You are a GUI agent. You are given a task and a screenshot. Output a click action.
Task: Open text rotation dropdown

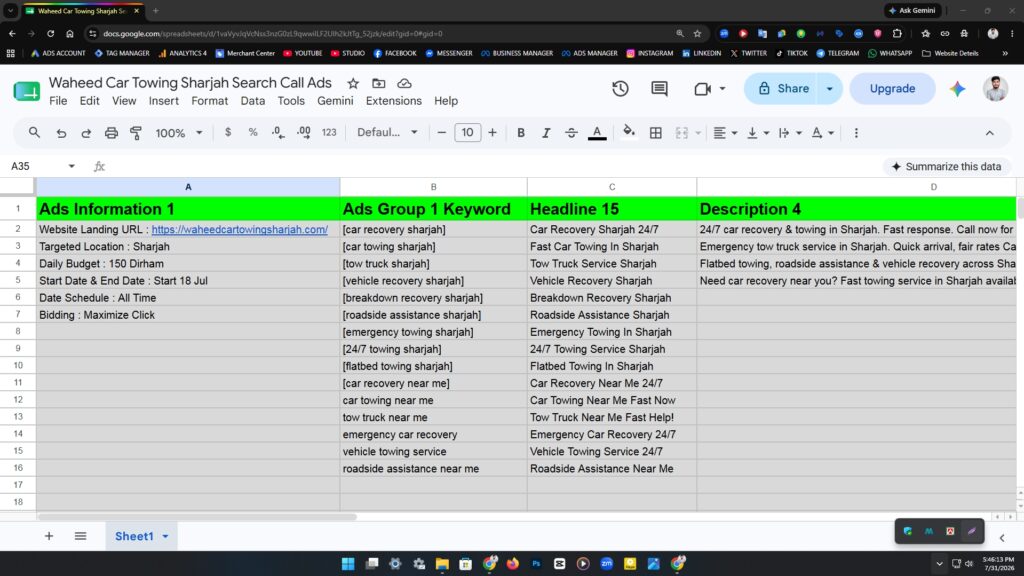pos(822,133)
